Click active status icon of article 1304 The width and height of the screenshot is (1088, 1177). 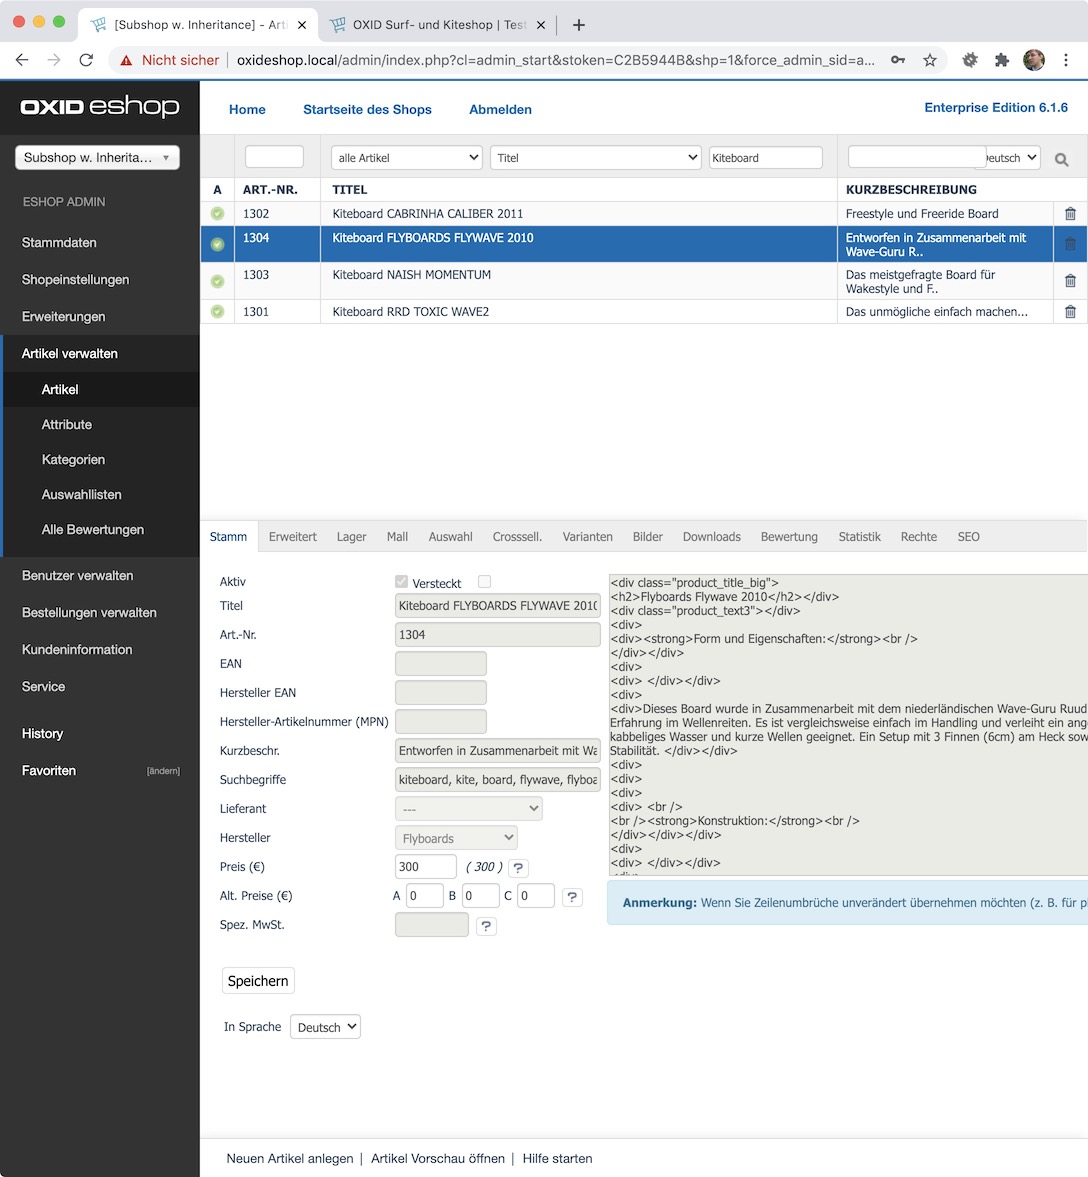tap(217, 244)
